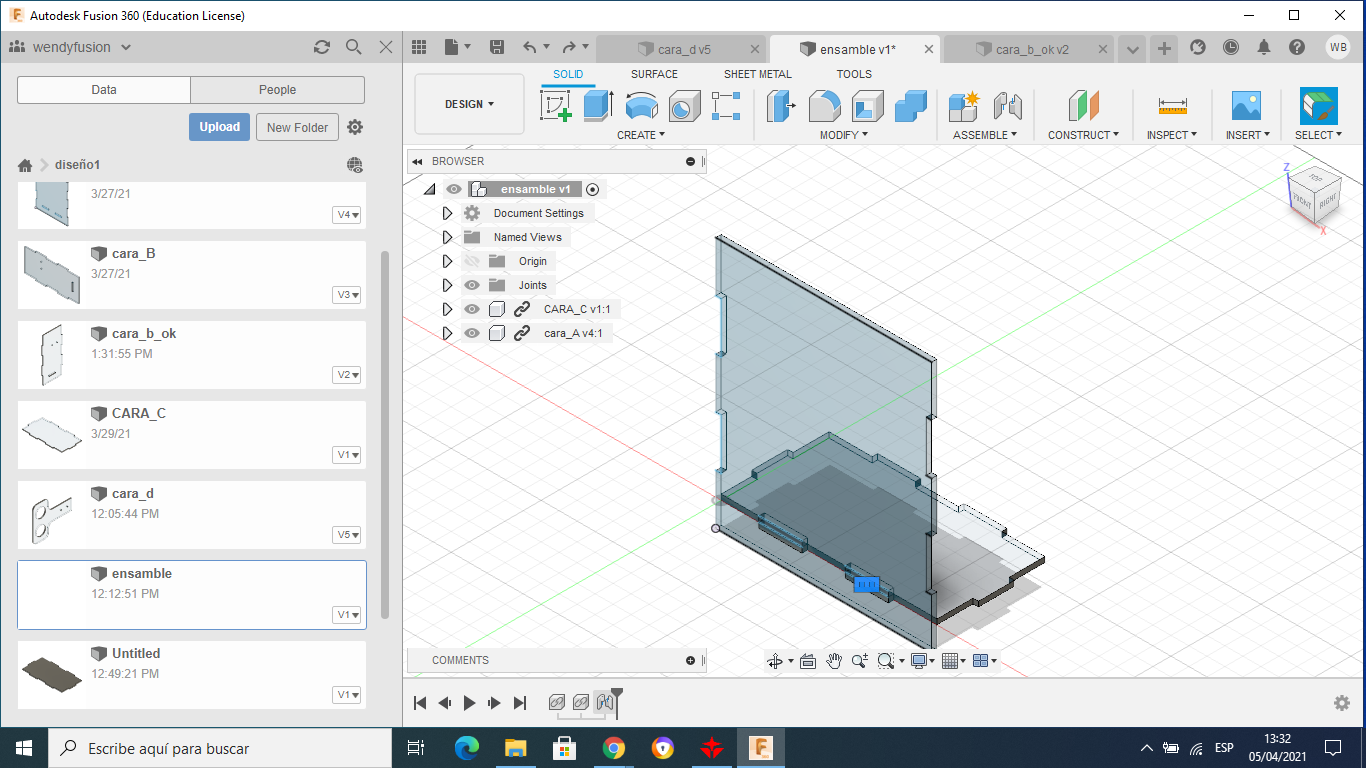Select the Shell tool
The height and width of the screenshot is (768, 1366).
pos(867,106)
